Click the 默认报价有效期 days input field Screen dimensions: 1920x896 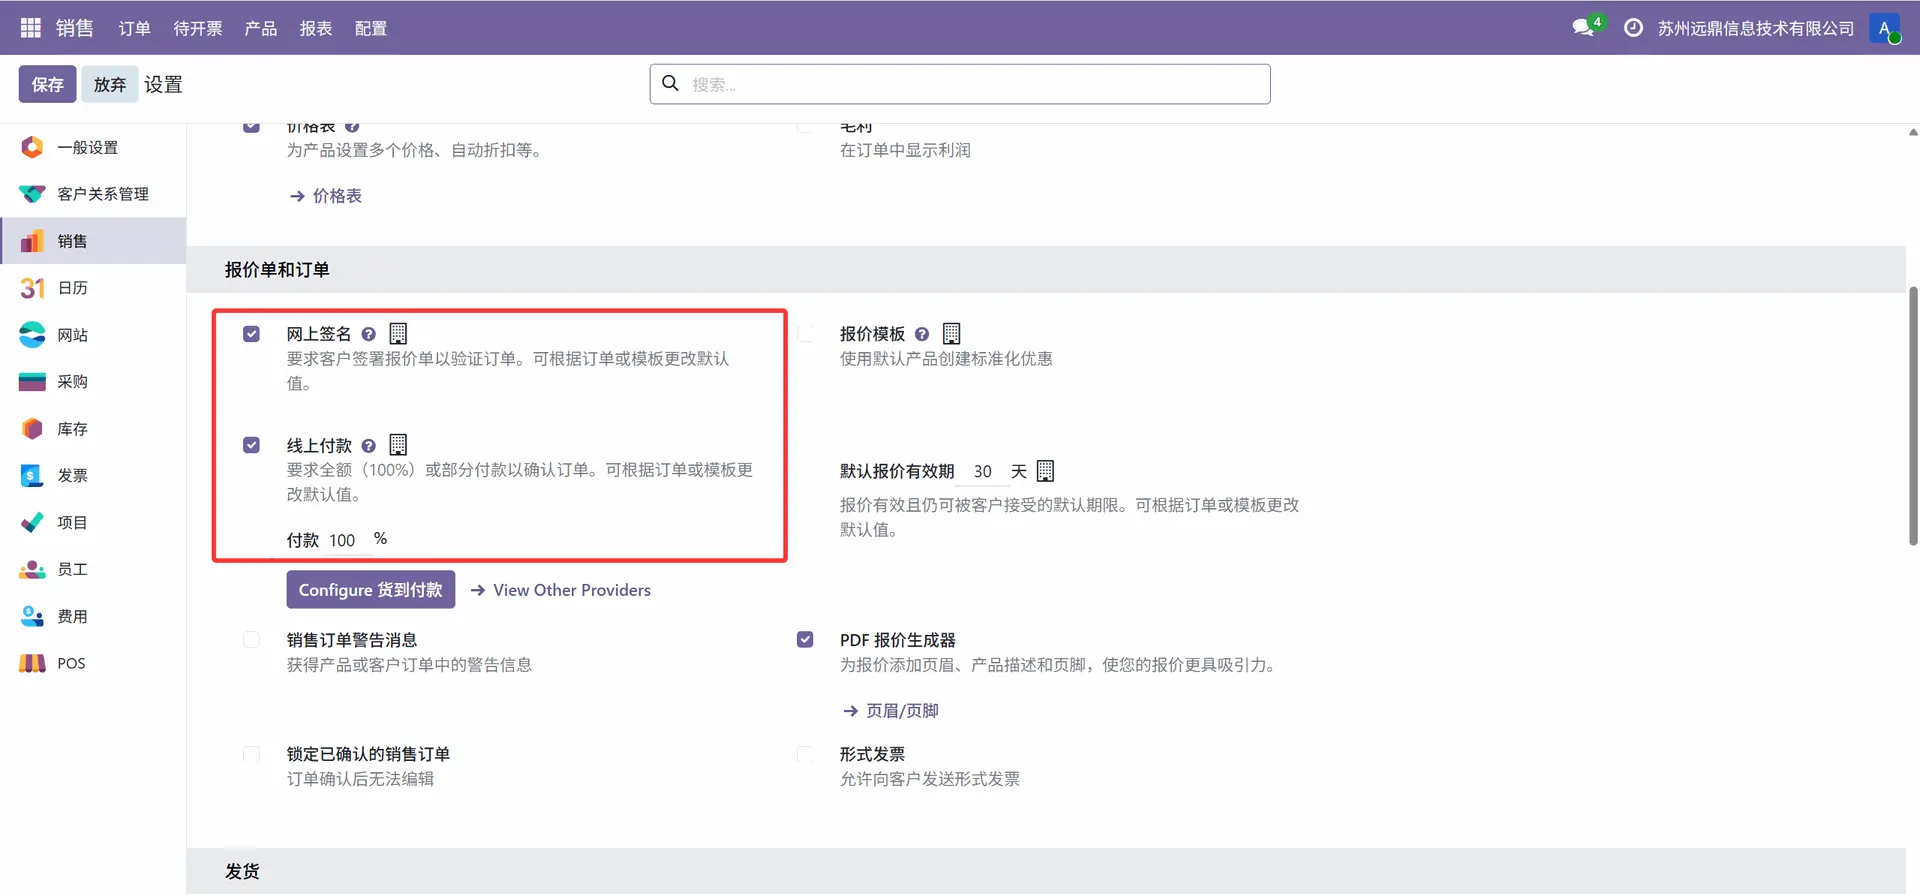pos(984,472)
